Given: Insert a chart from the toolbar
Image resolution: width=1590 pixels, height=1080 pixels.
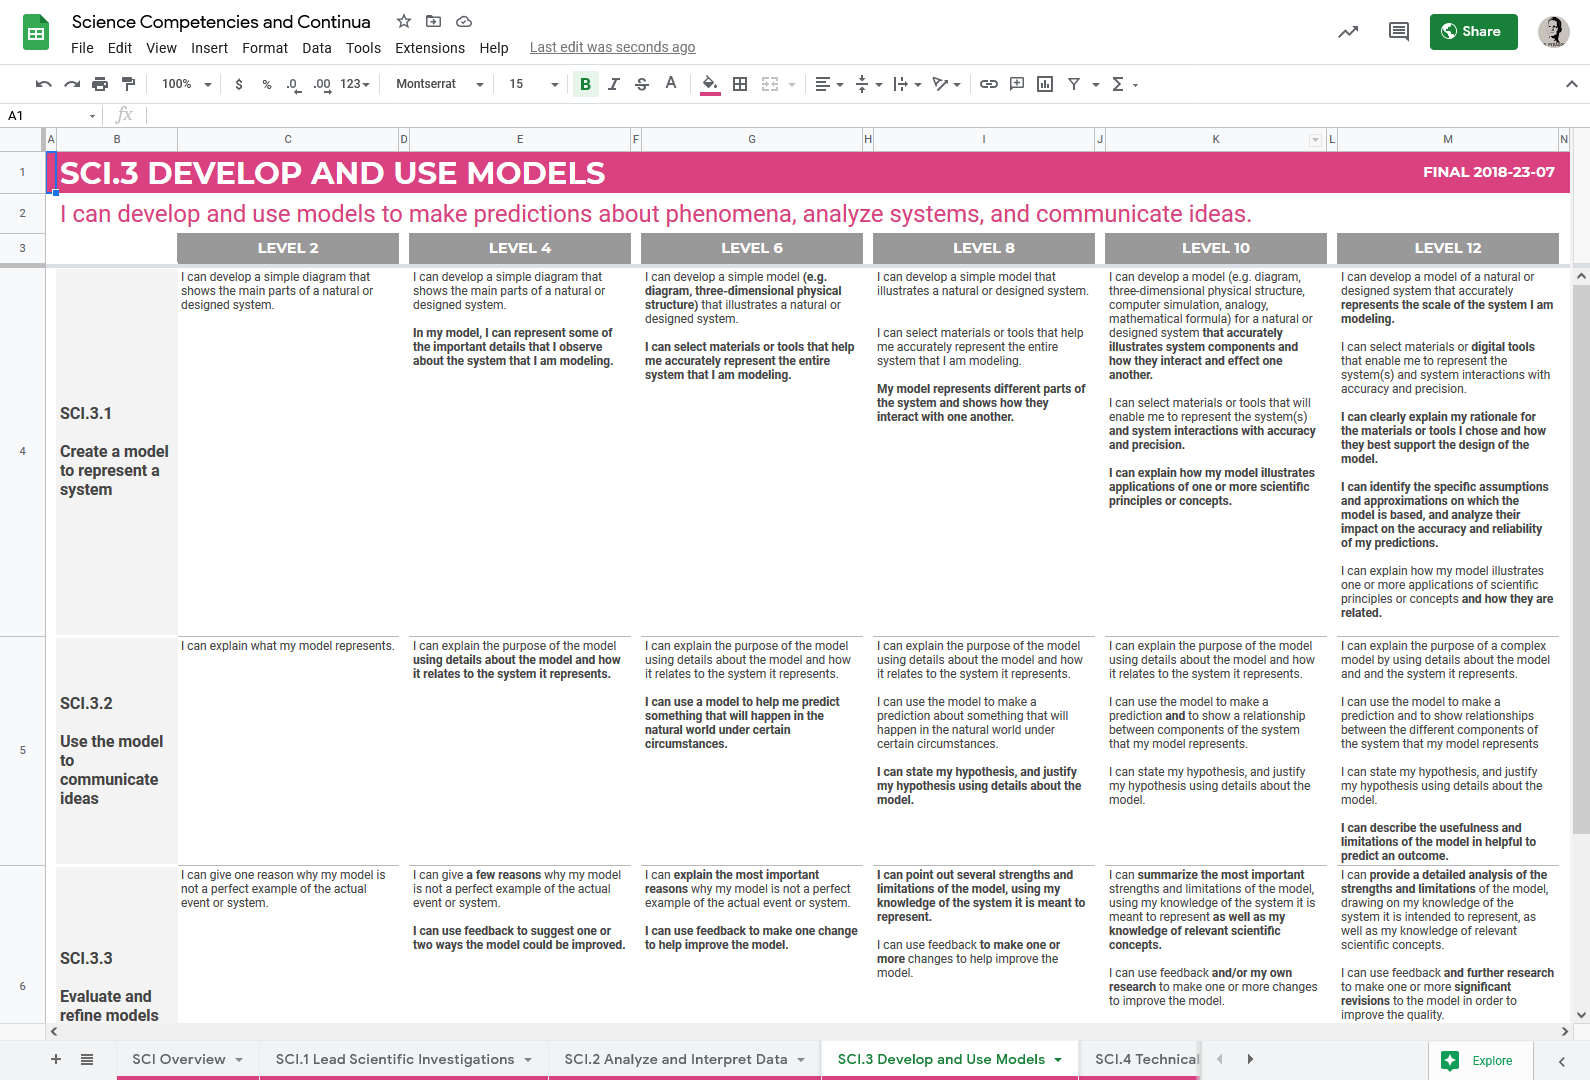Looking at the screenshot, I should pyautogui.click(x=1045, y=84).
